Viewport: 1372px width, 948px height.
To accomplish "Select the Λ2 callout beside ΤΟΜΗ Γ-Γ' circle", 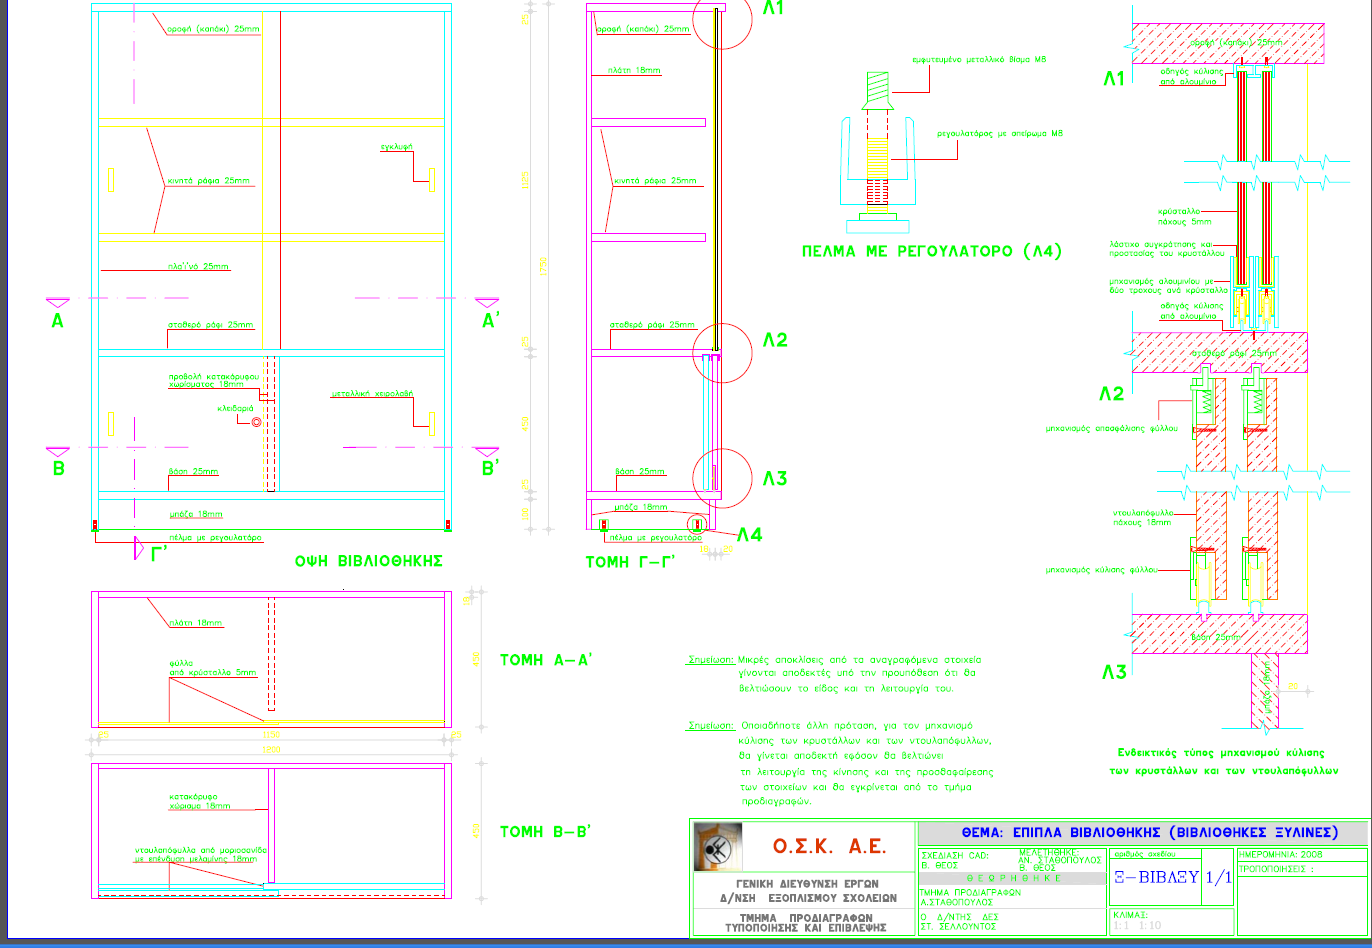I will tap(775, 340).
